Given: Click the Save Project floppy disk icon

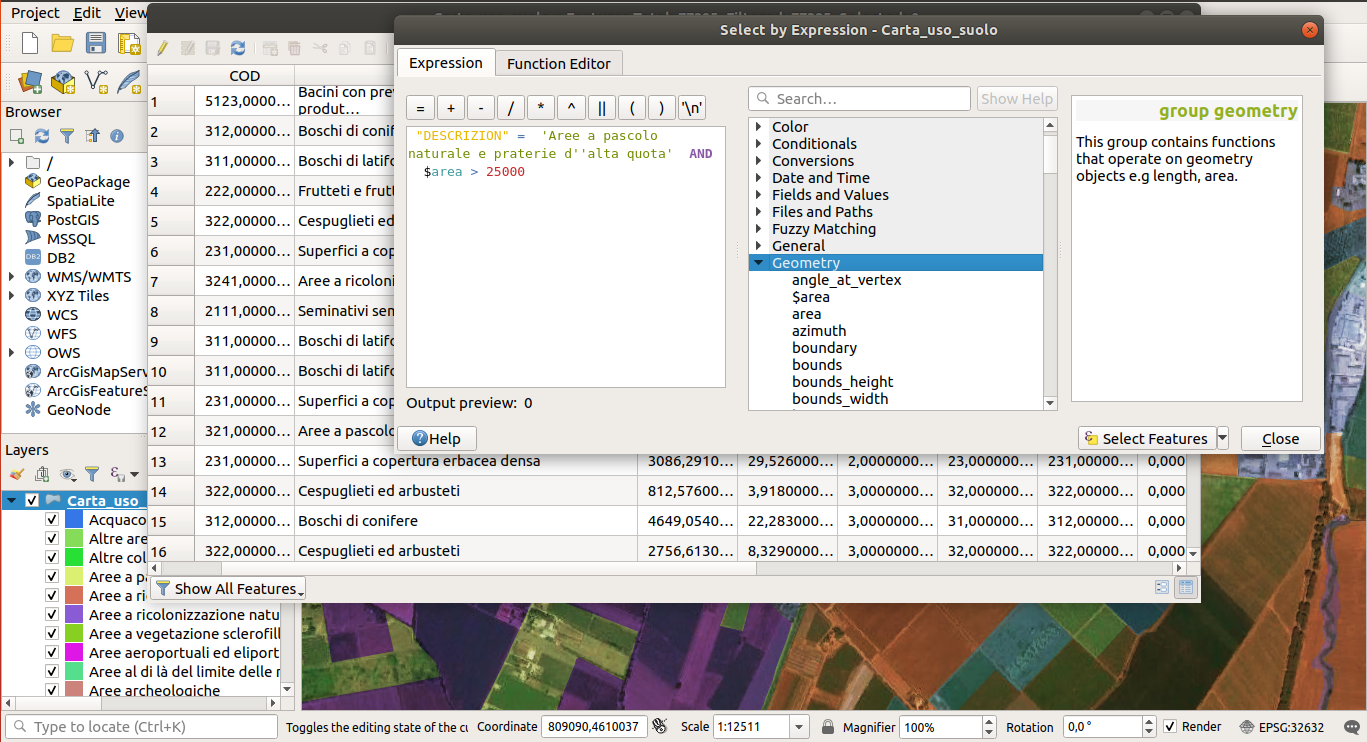Looking at the screenshot, I should coord(96,43).
